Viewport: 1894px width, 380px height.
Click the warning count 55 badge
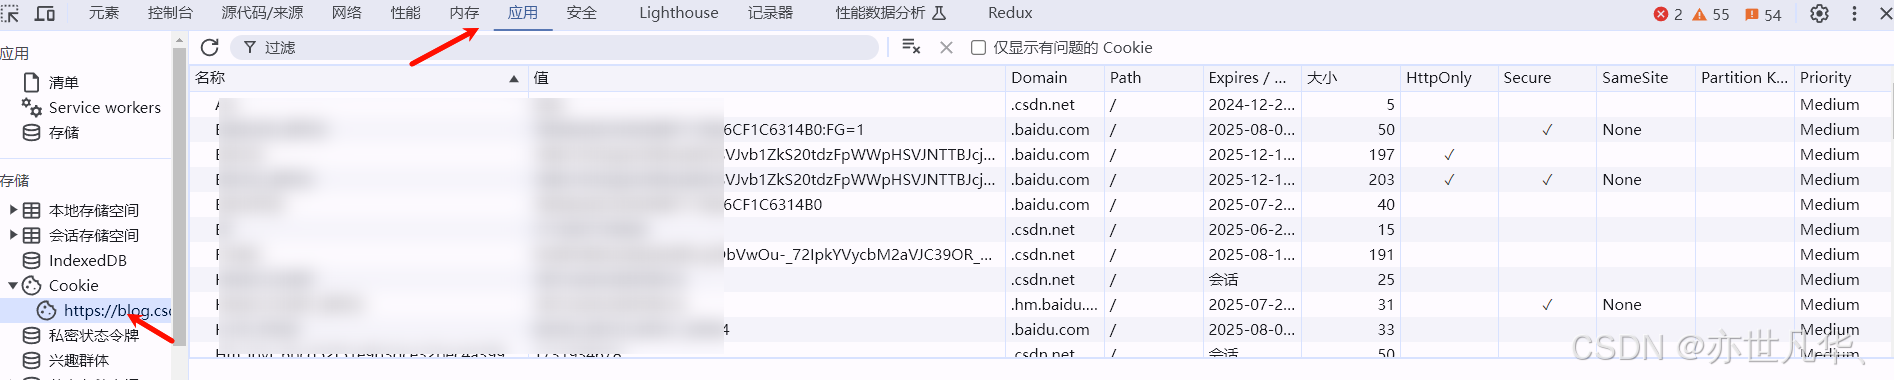pyautogui.click(x=1711, y=14)
